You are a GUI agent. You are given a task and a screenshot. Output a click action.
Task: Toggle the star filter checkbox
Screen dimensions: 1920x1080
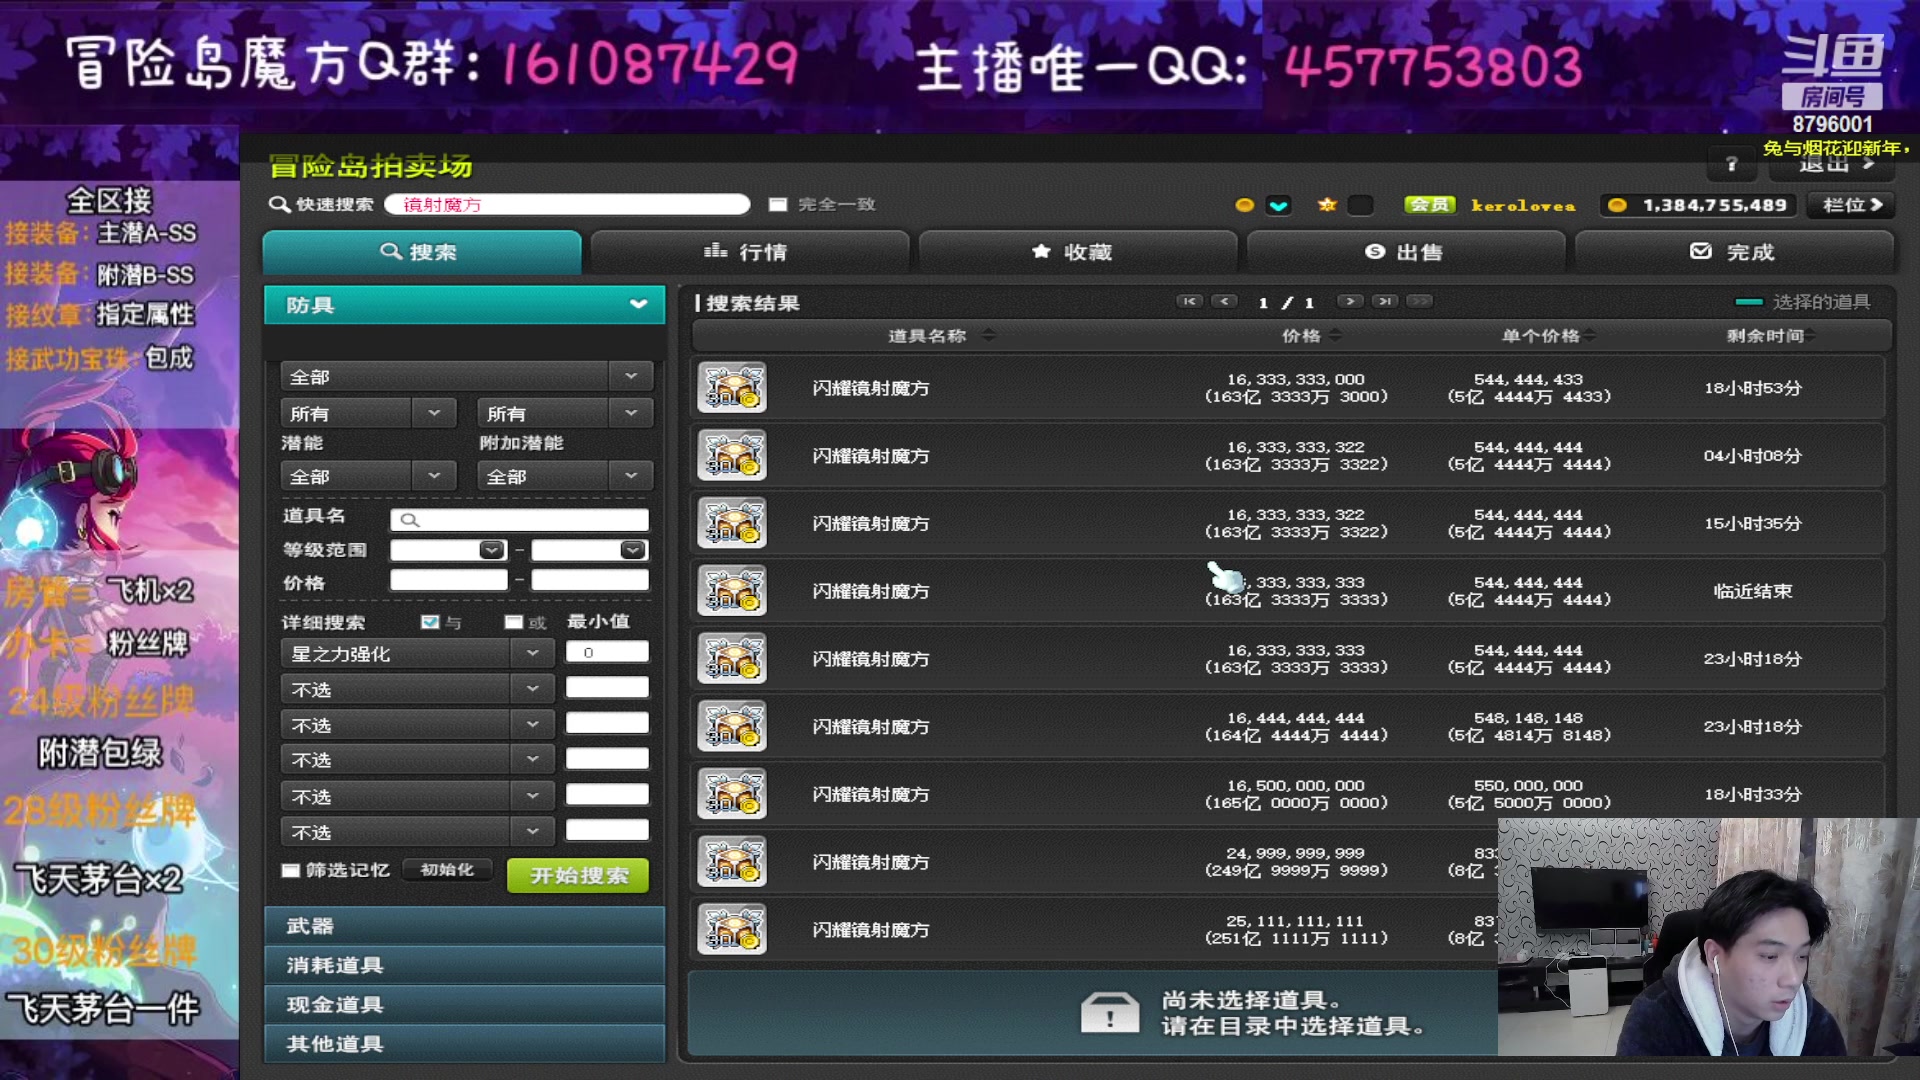point(1360,205)
